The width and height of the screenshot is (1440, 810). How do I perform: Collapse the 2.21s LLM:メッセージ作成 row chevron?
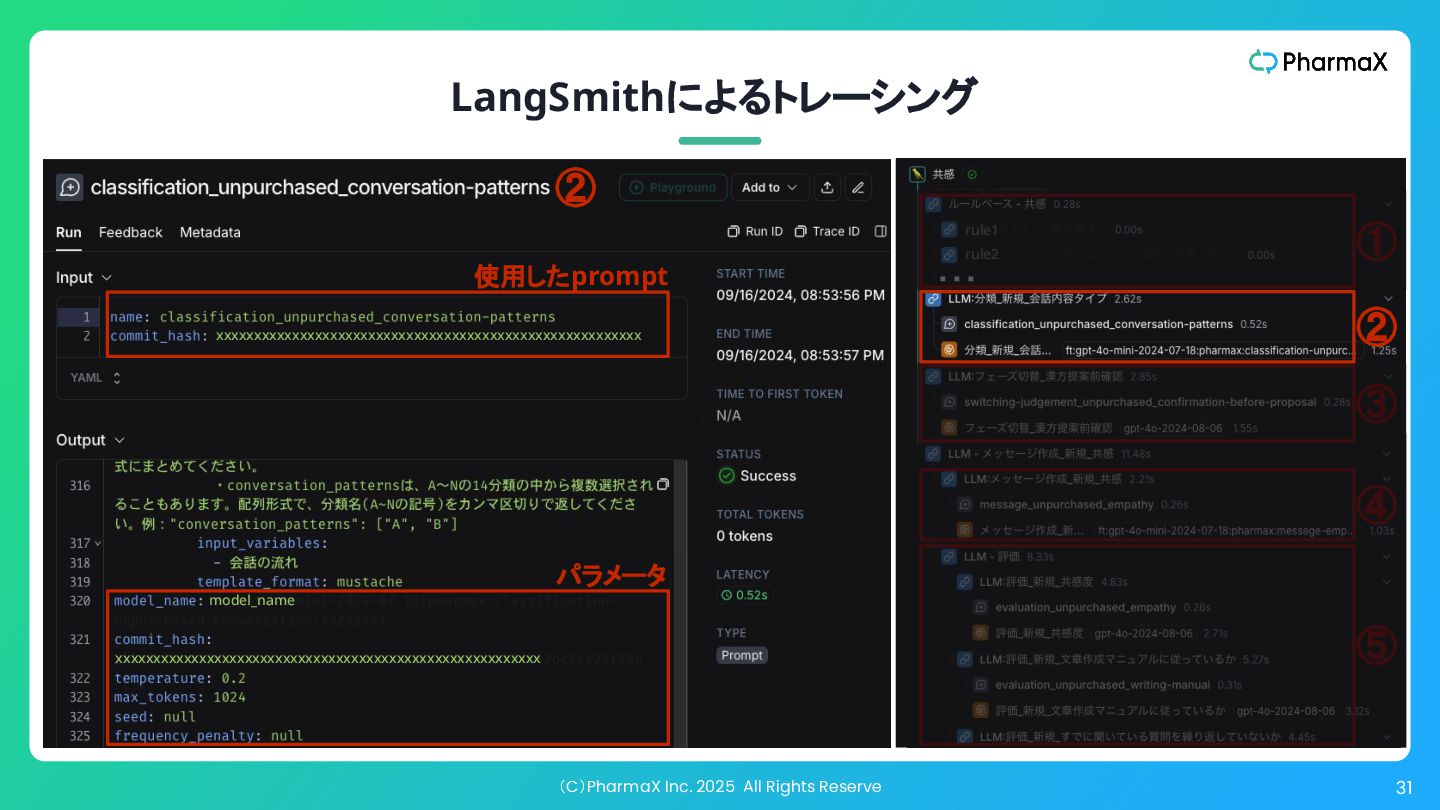(x=1387, y=479)
